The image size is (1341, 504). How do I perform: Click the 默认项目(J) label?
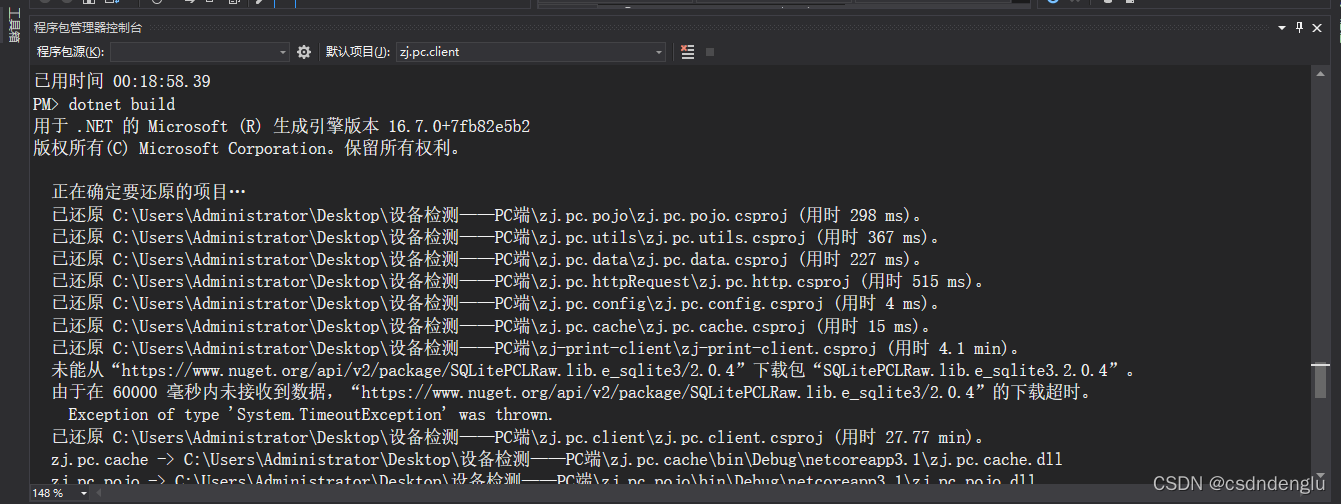pyautogui.click(x=358, y=52)
